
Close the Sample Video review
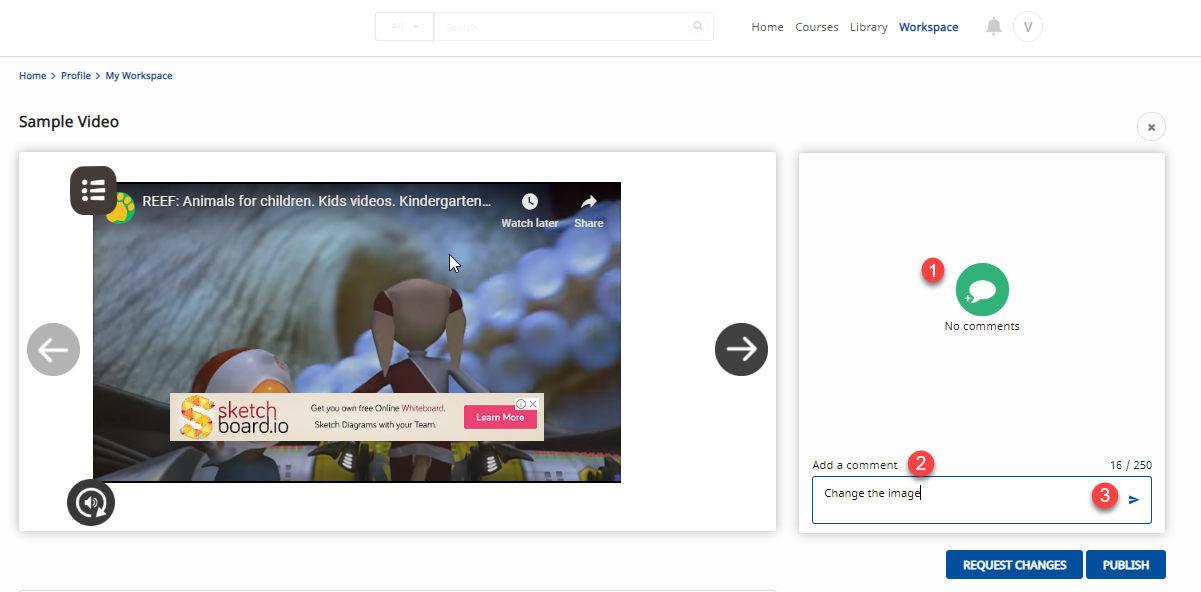tap(1151, 127)
